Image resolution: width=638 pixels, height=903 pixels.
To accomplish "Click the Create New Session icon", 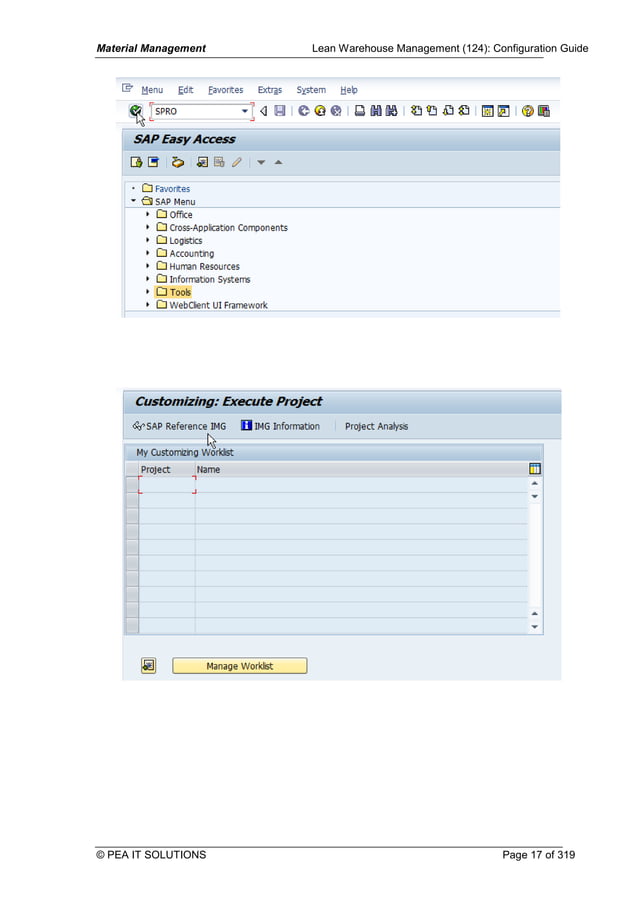I will click(487, 111).
